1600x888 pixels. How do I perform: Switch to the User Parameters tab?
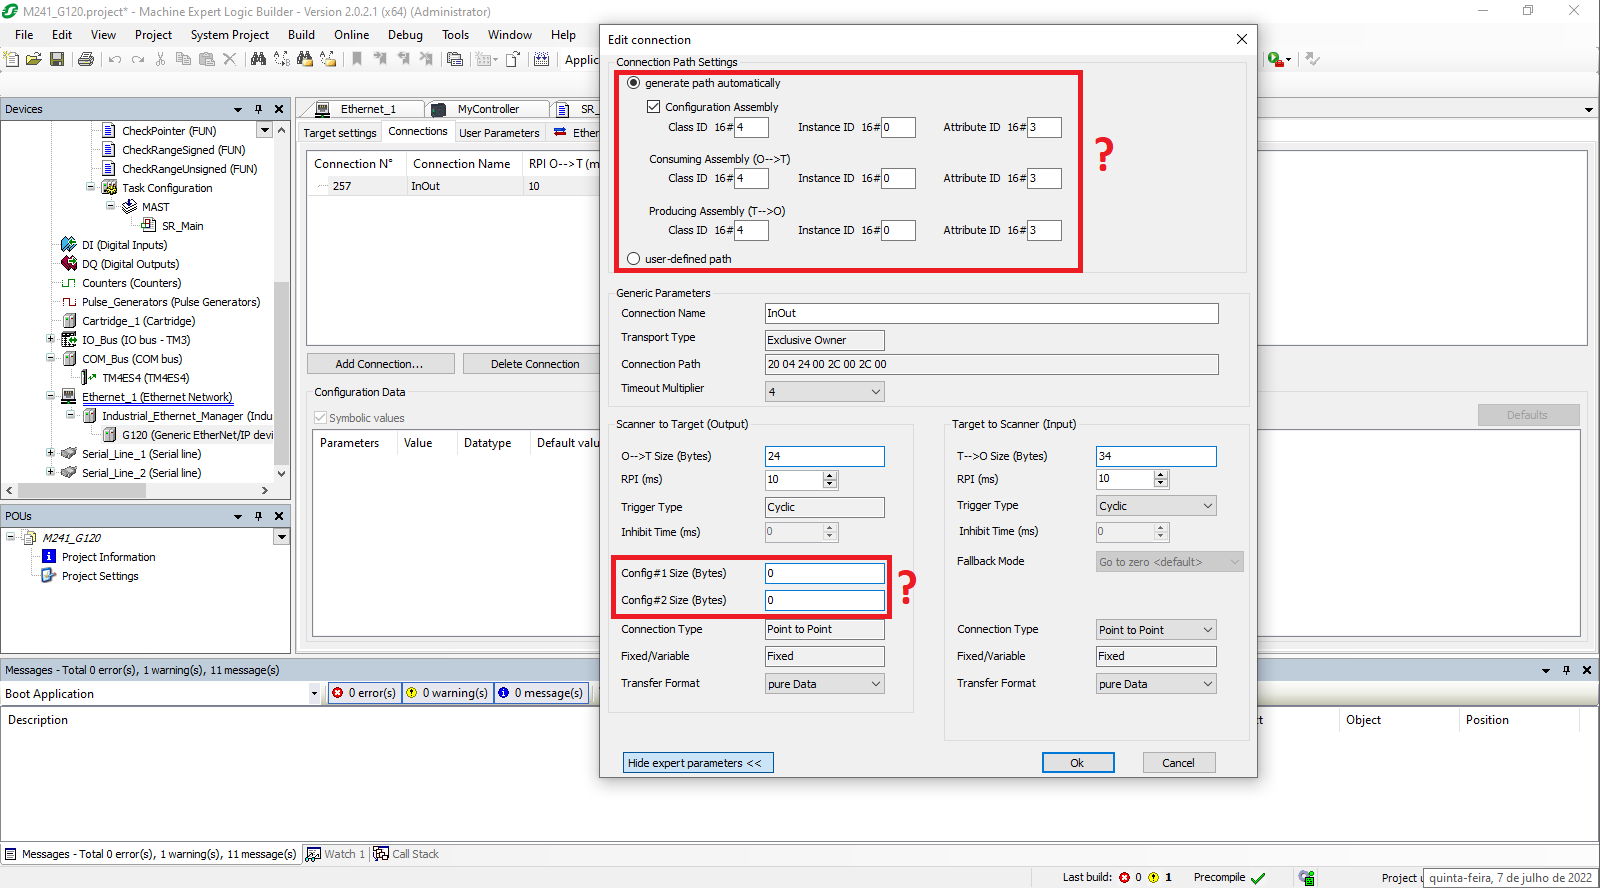(x=498, y=133)
